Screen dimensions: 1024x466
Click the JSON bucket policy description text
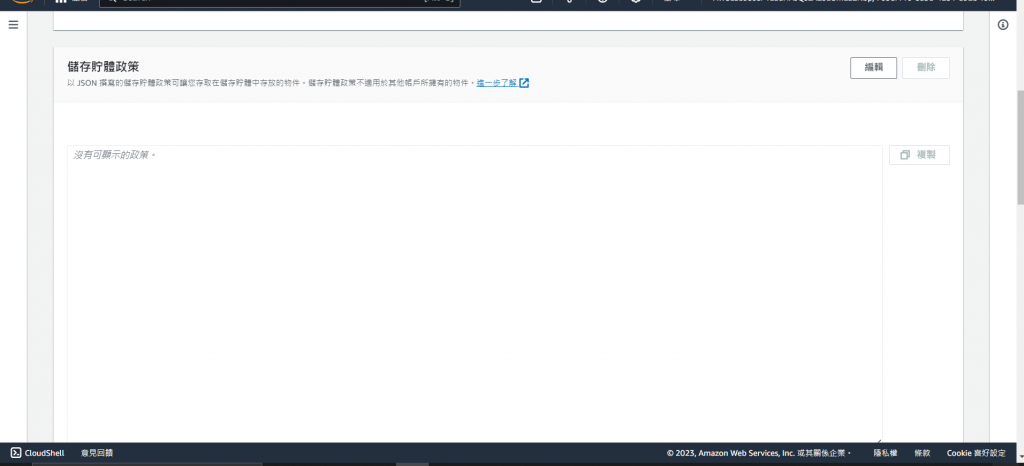(270, 83)
